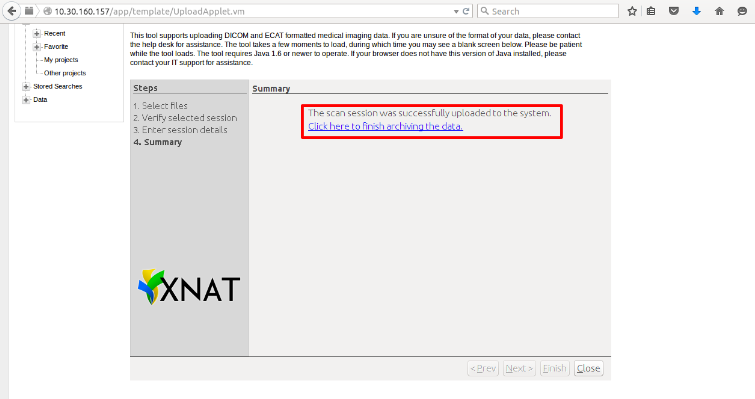755x399 pixels.
Task: Expand the Stored Searches node
Action: 26,87
